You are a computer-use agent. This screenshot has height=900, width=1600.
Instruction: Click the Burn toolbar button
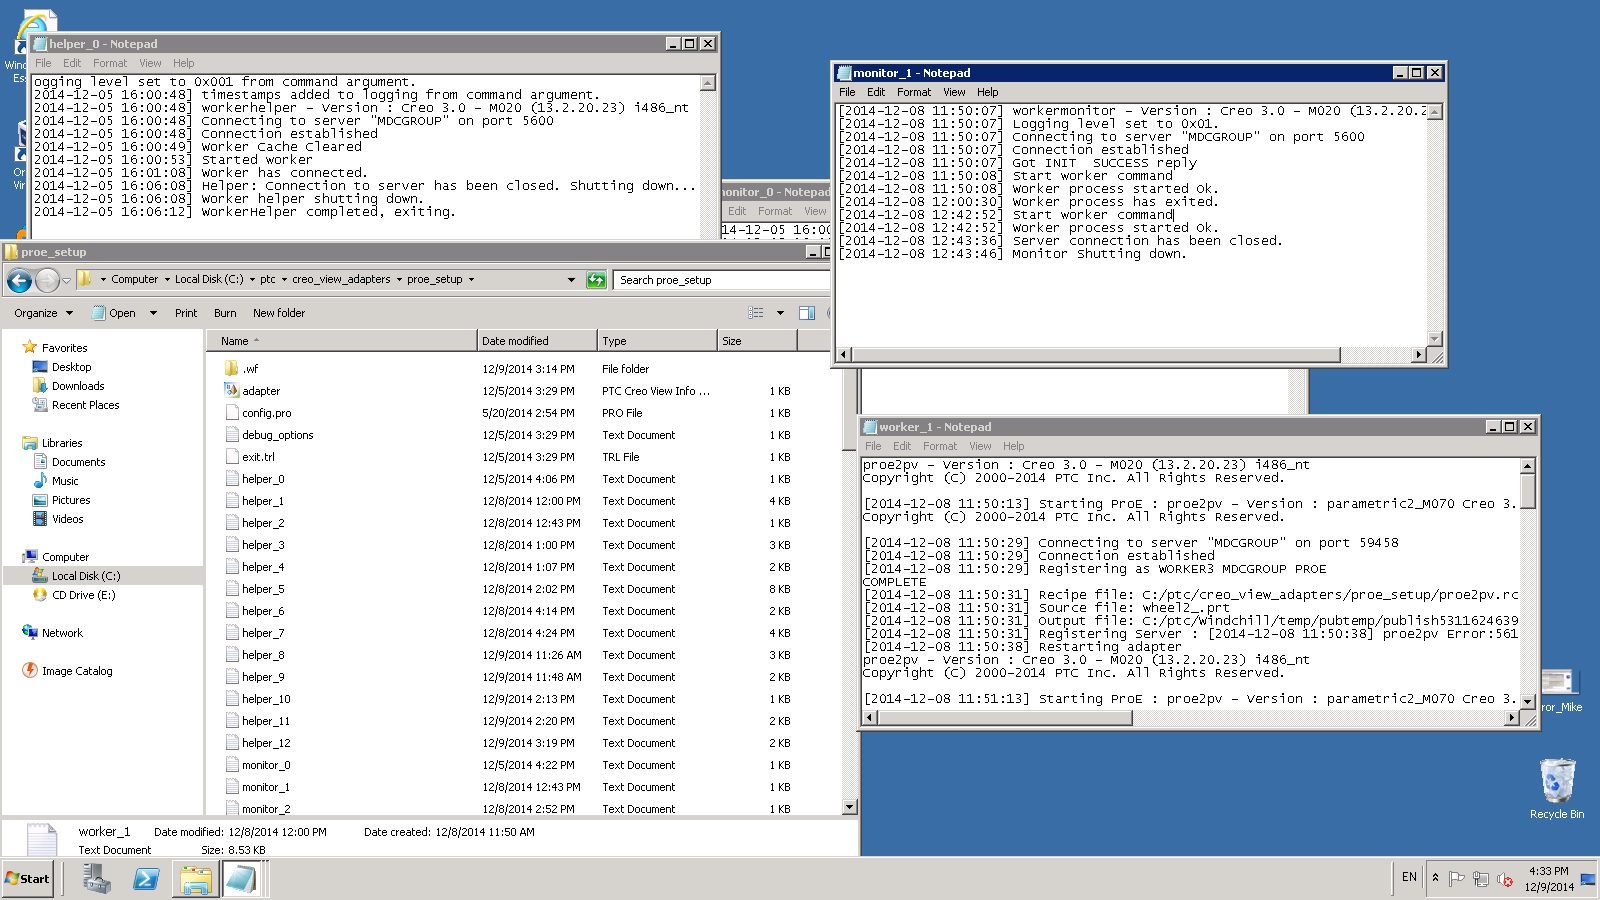[225, 313]
